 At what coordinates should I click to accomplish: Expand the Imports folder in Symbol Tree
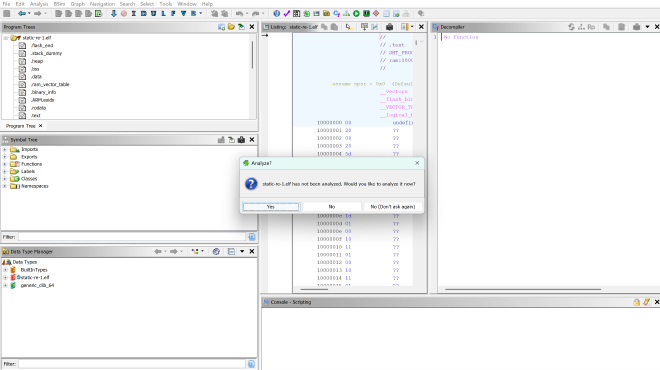tap(5, 149)
